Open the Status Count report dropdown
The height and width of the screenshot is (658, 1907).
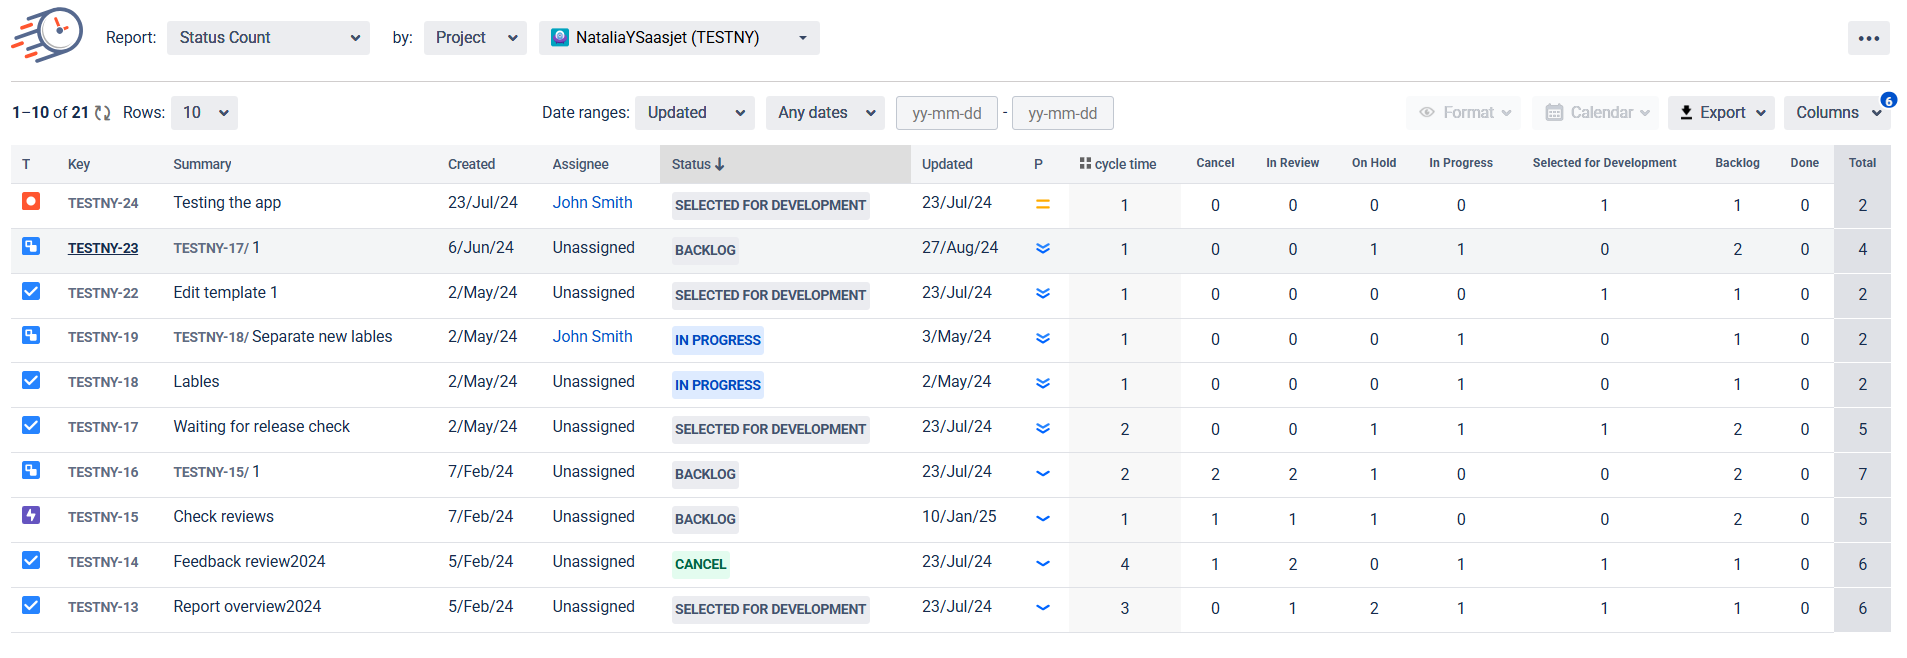pyautogui.click(x=268, y=38)
